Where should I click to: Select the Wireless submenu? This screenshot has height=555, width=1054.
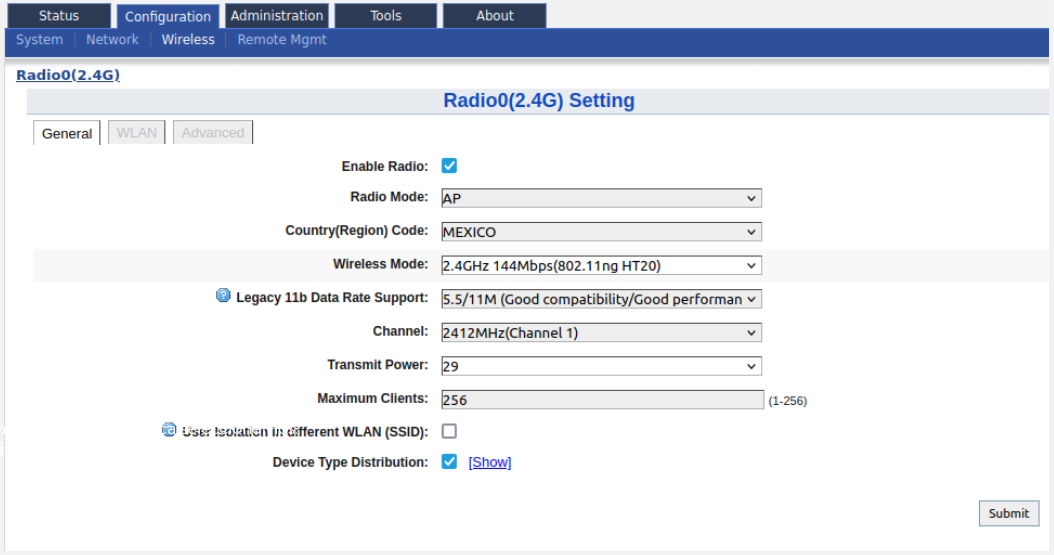188,40
